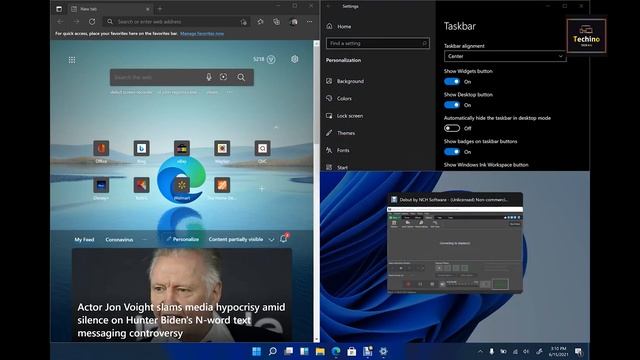Open the notification center icon
This screenshot has width=640, height=360.
click(x=578, y=351)
